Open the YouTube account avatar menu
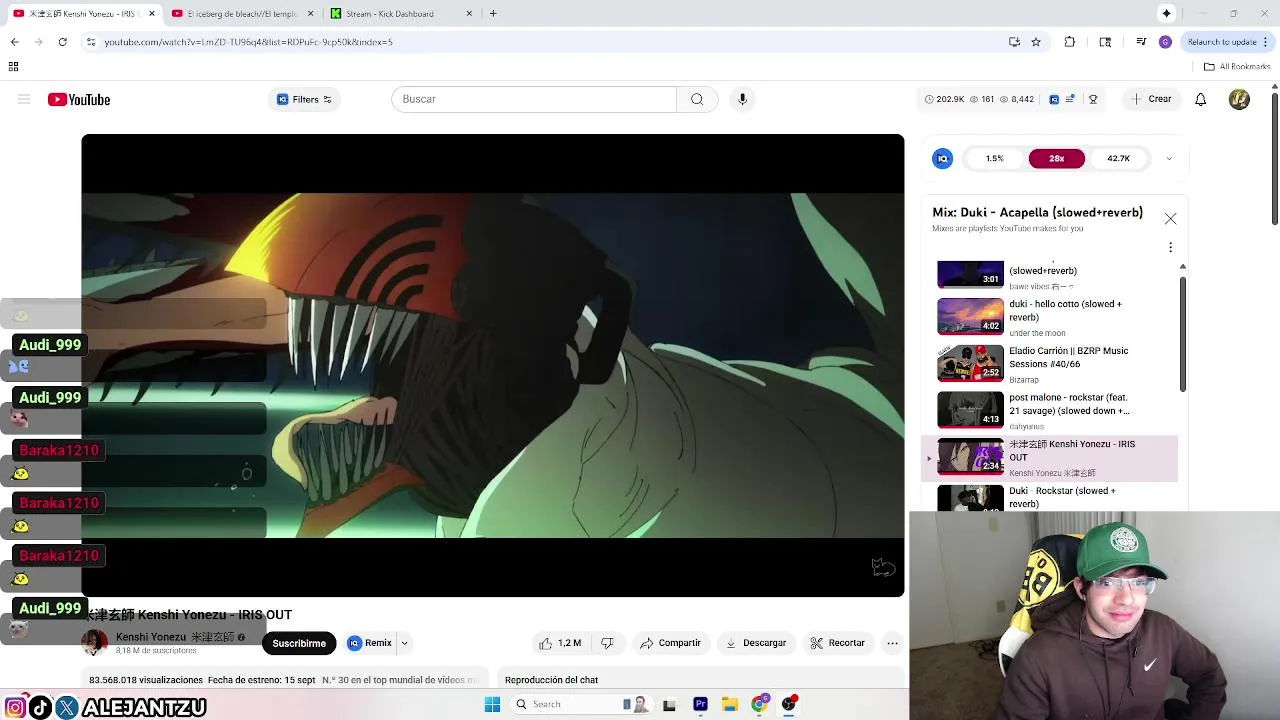This screenshot has width=1280, height=720. pos(1239,99)
